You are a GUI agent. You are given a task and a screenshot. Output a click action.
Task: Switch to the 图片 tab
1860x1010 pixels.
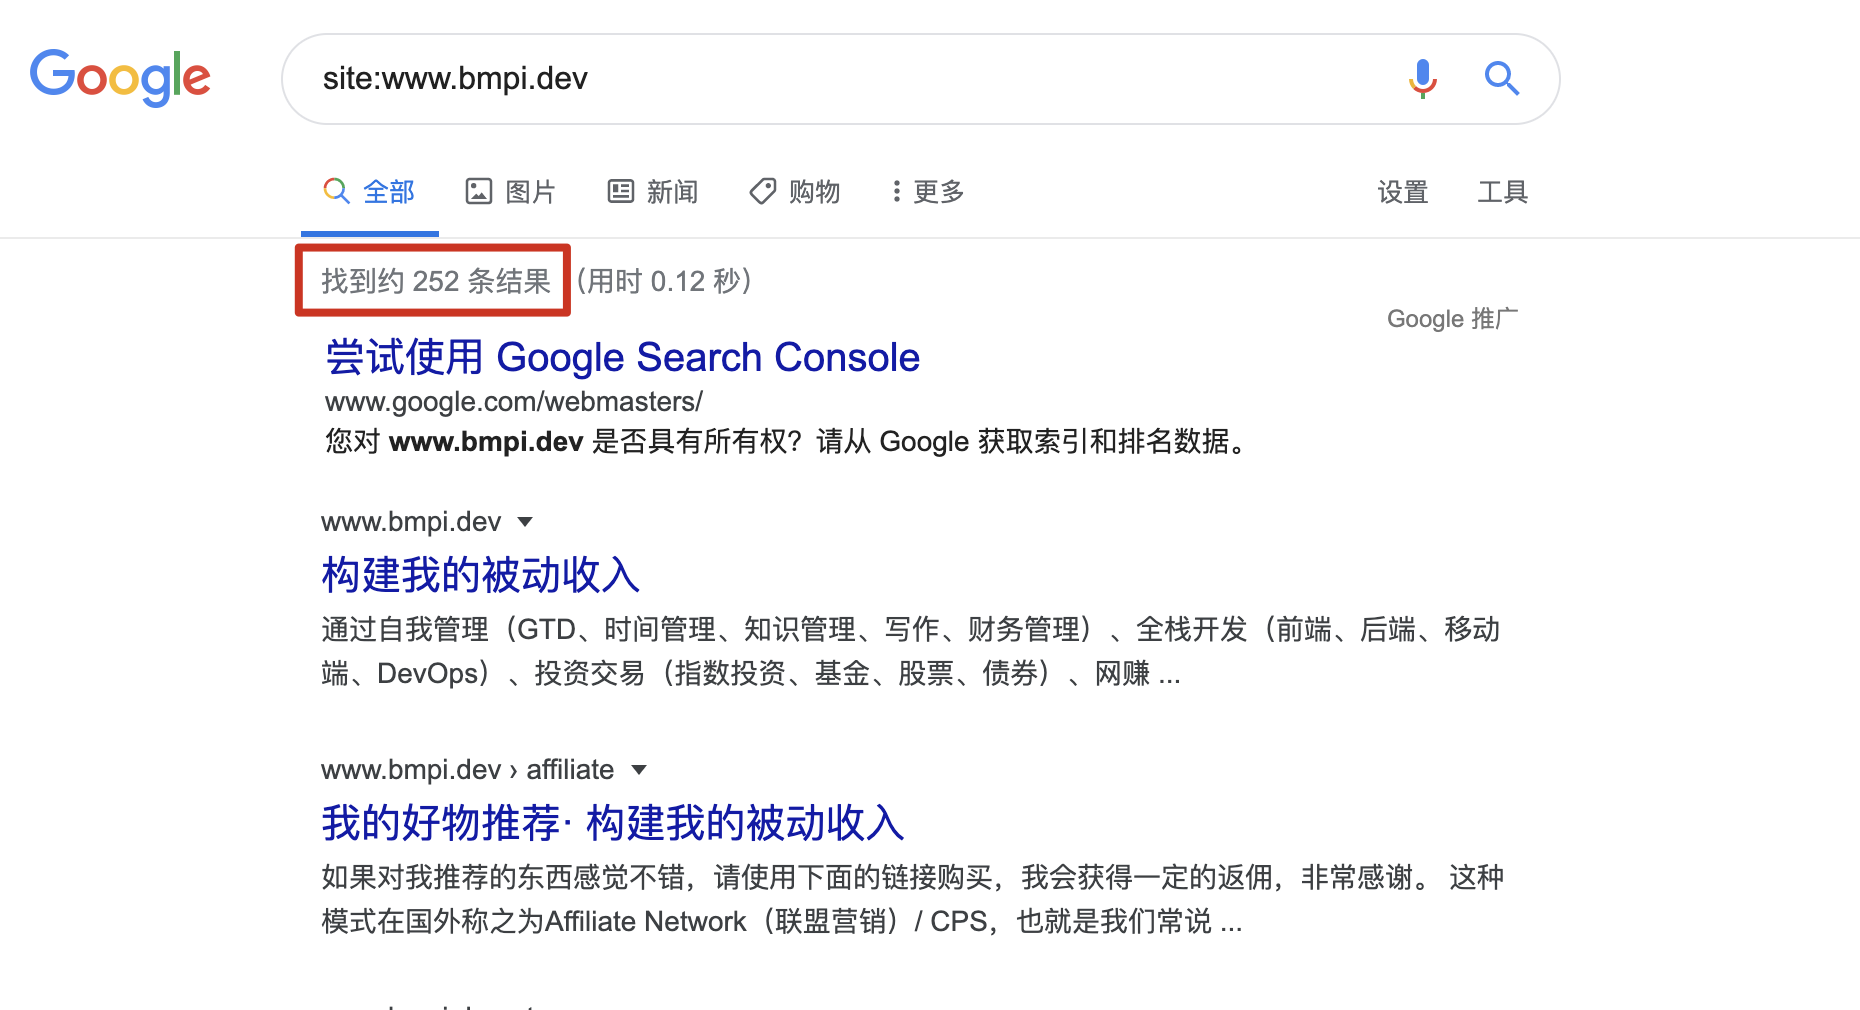(530, 191)
